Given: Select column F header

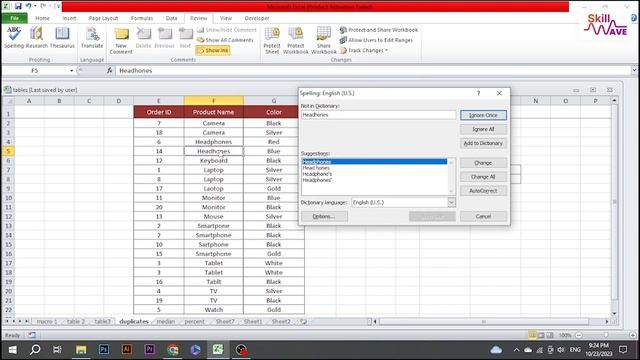Looking at the screenshot, I should point(213,101).
